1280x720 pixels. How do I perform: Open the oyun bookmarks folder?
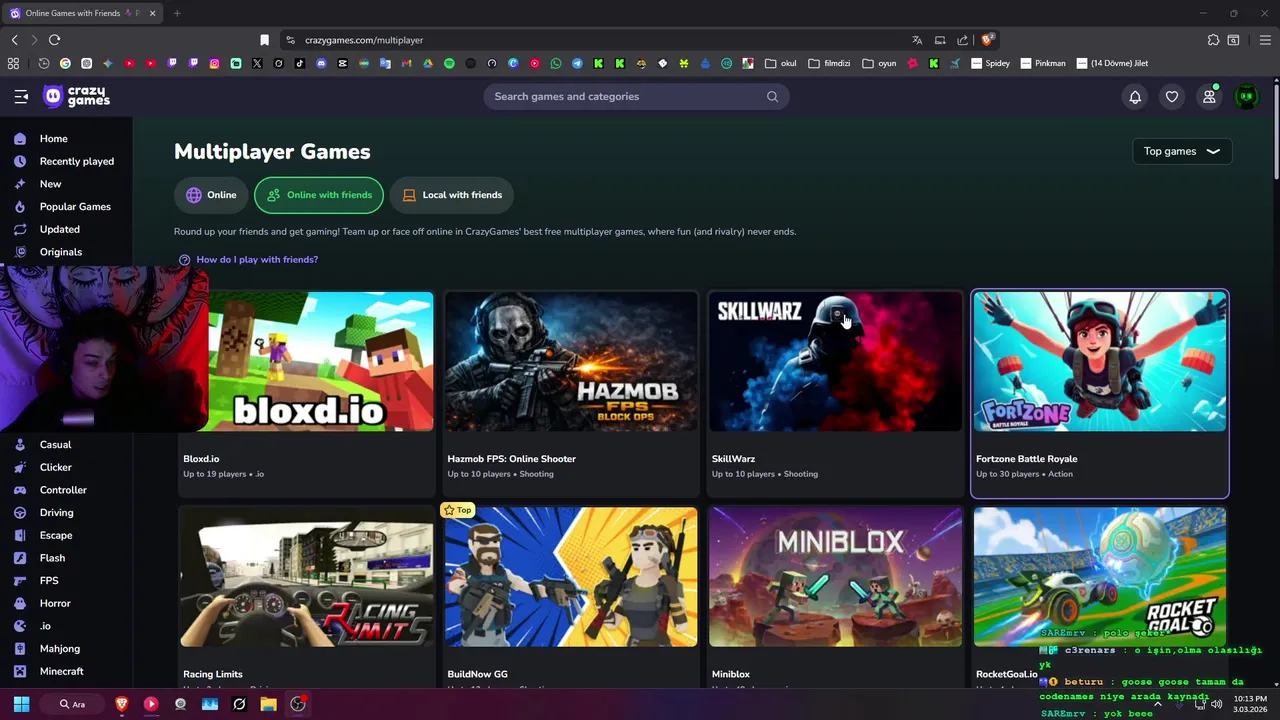pyautogui.click(x=879, y=63)
